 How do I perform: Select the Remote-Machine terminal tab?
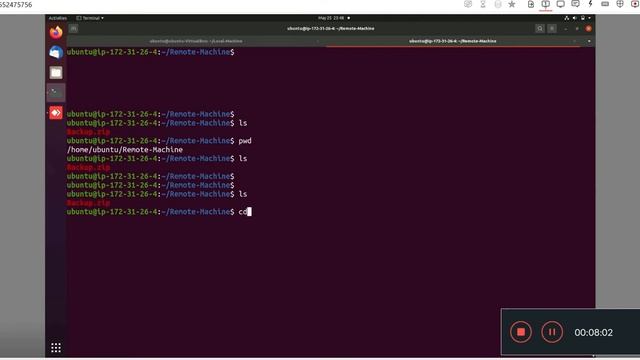(453, 41)
